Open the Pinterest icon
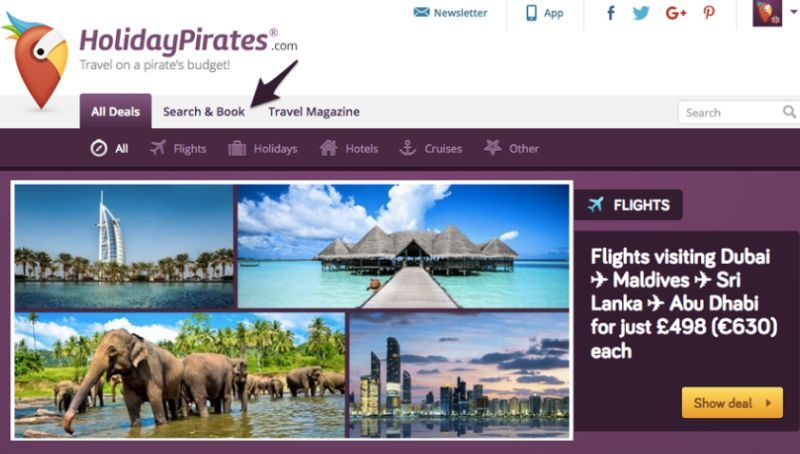The height and width of the screenshot is (454, 800). 709,13
